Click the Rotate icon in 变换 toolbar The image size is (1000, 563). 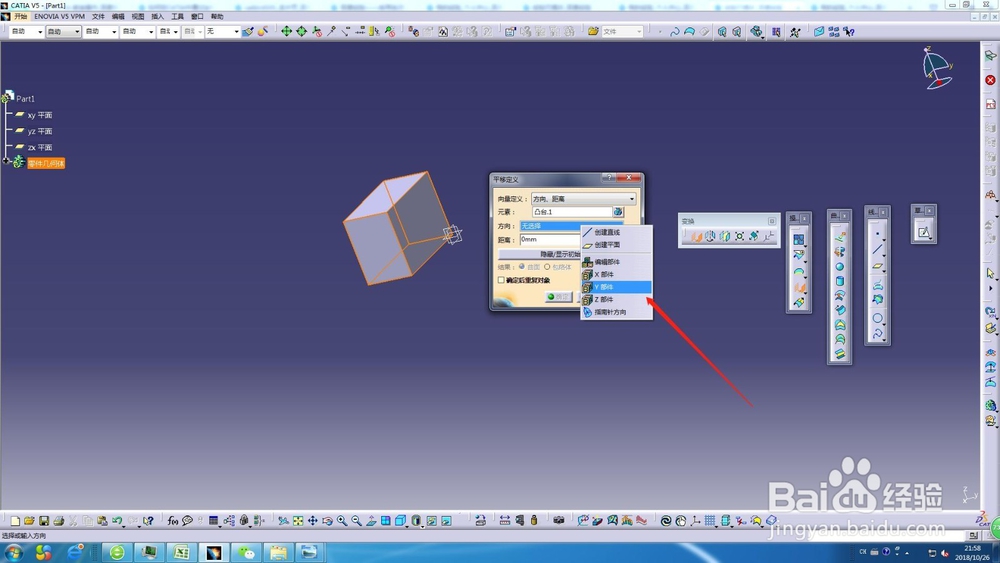tap(710, 237)
